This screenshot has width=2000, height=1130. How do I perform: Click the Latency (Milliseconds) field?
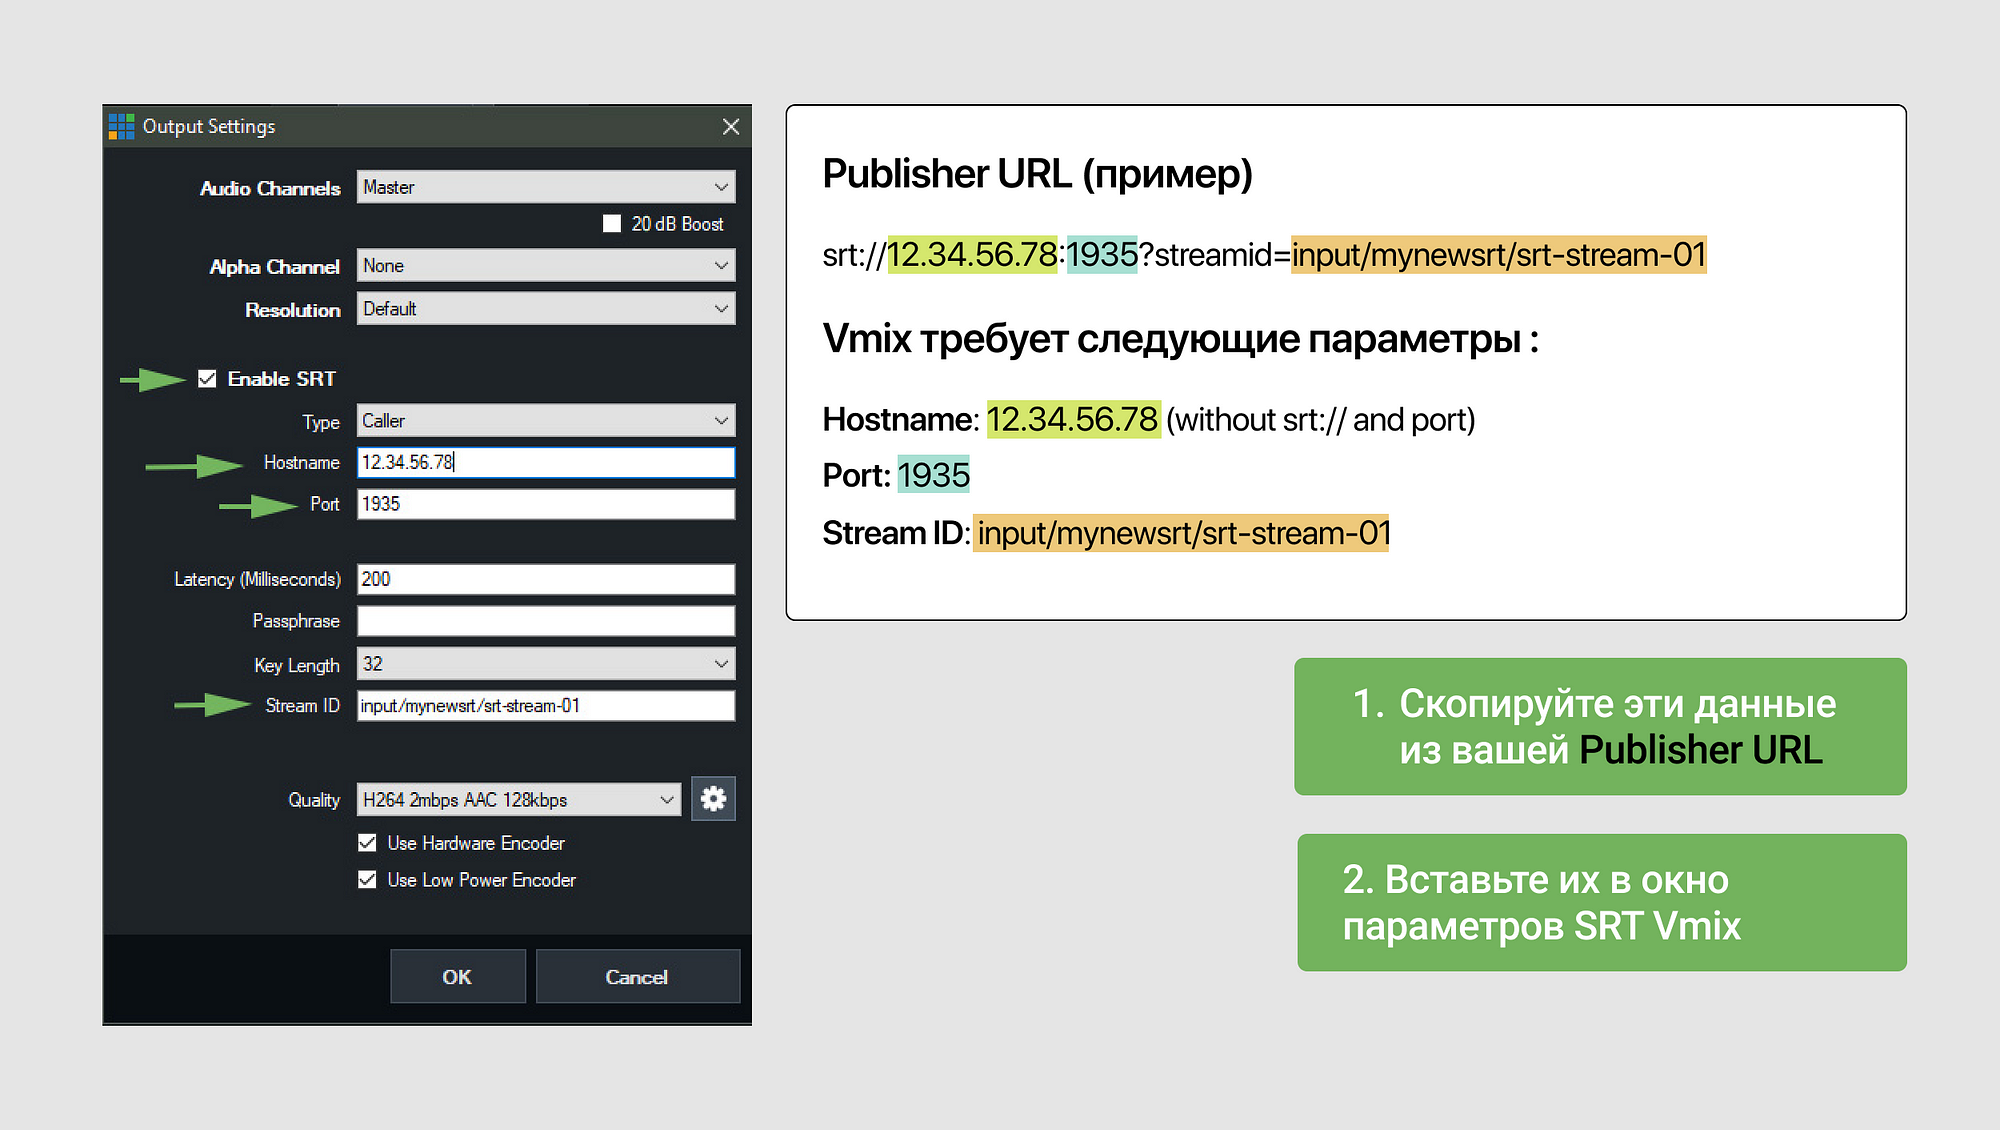tap(546, 579)
